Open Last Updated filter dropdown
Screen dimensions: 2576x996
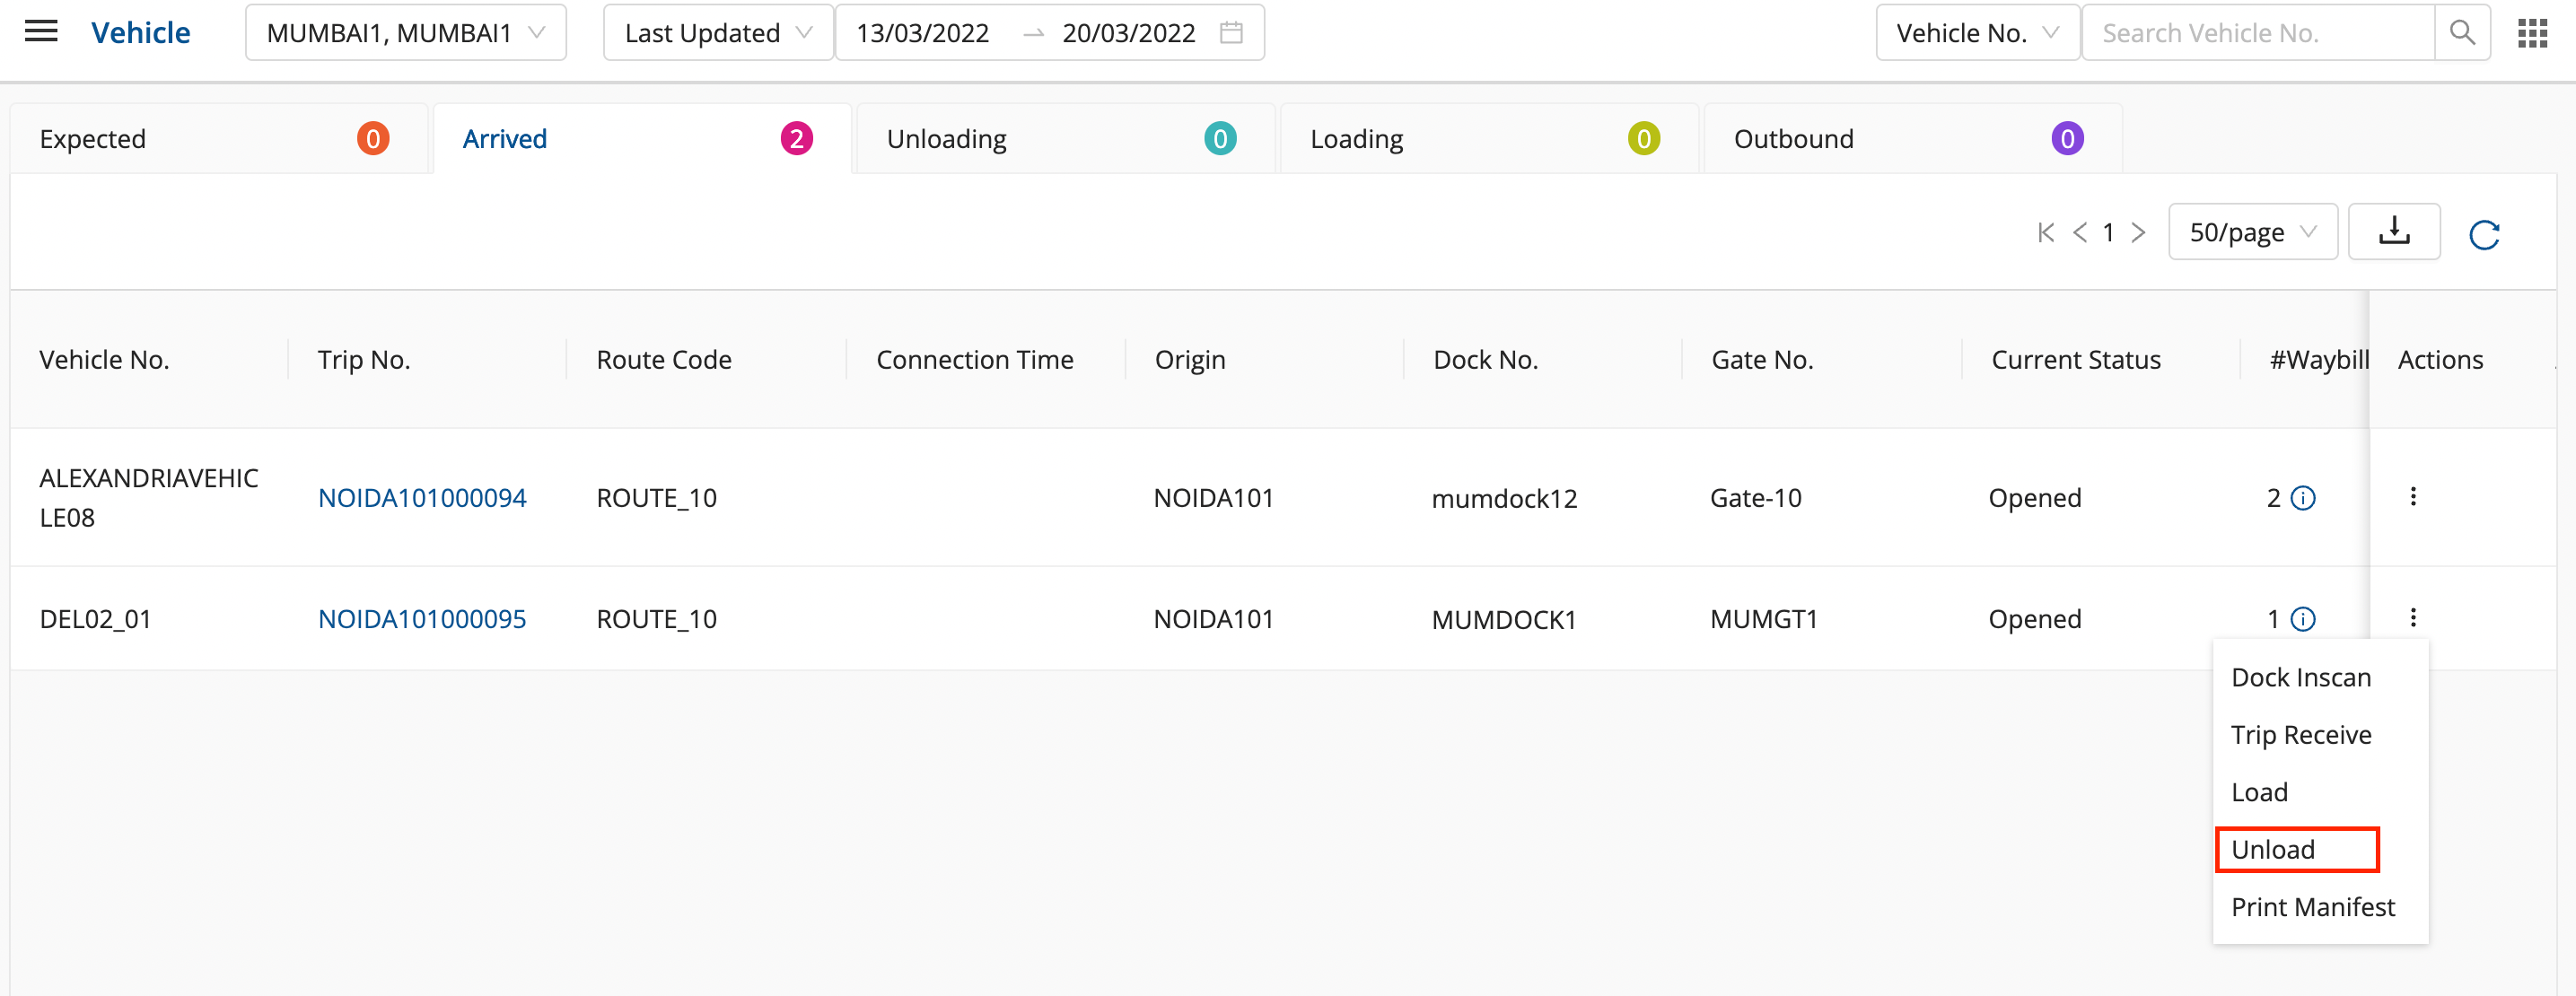(x=717, y=33)
